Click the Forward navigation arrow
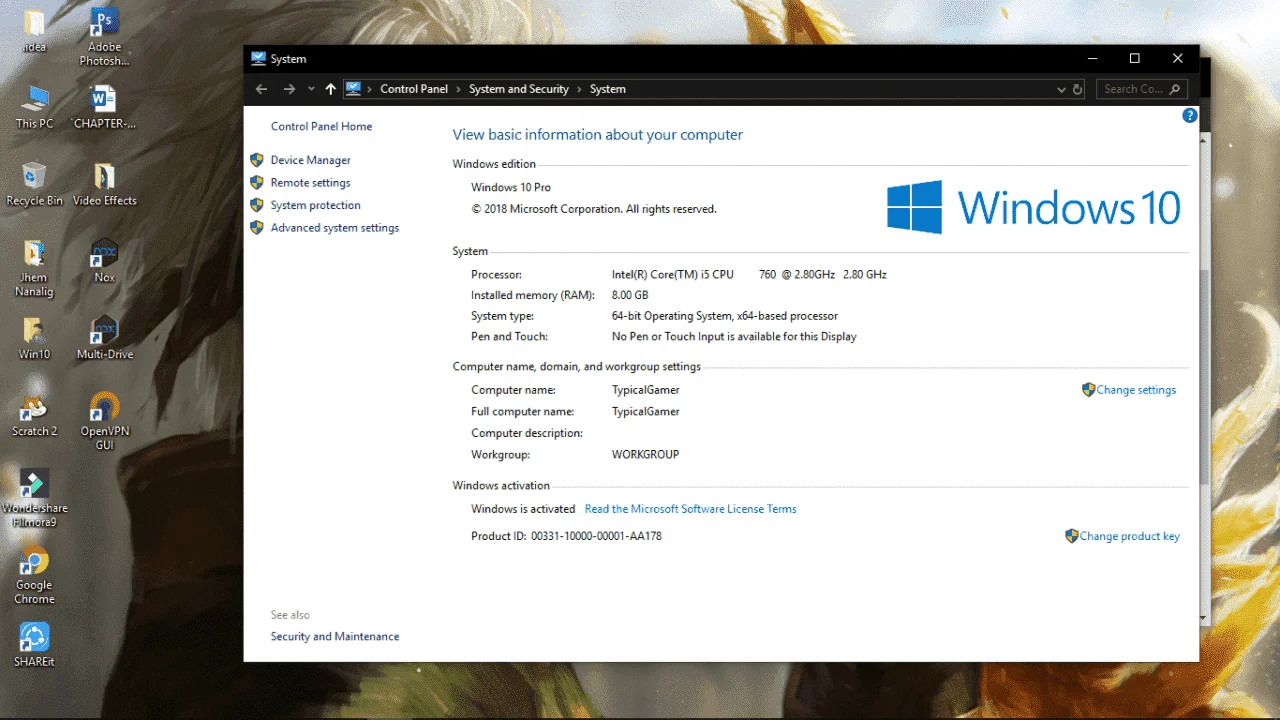This screenshot has width=1280, height=720. click(x=289, y=89)
